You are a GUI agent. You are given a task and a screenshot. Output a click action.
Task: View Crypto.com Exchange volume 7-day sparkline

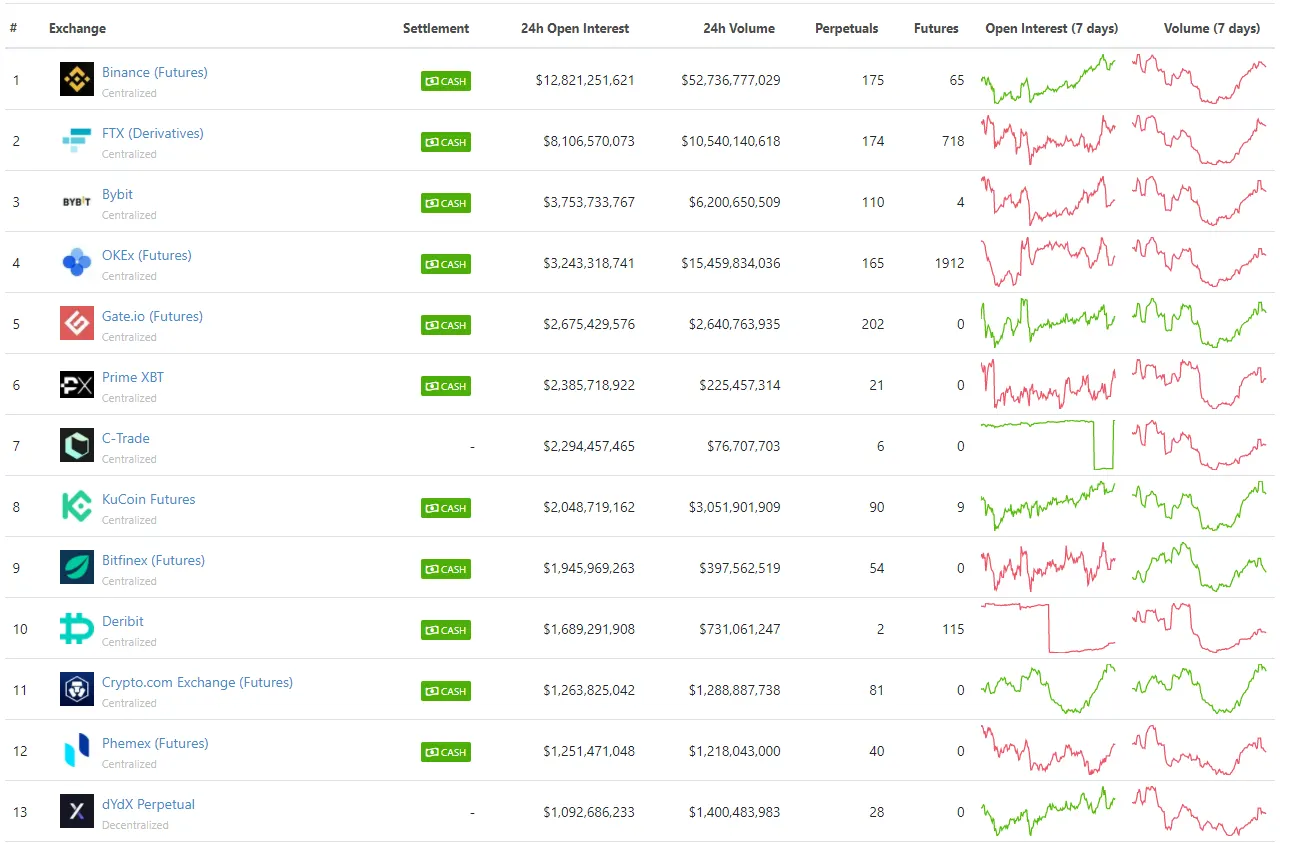pos(1199,689)
